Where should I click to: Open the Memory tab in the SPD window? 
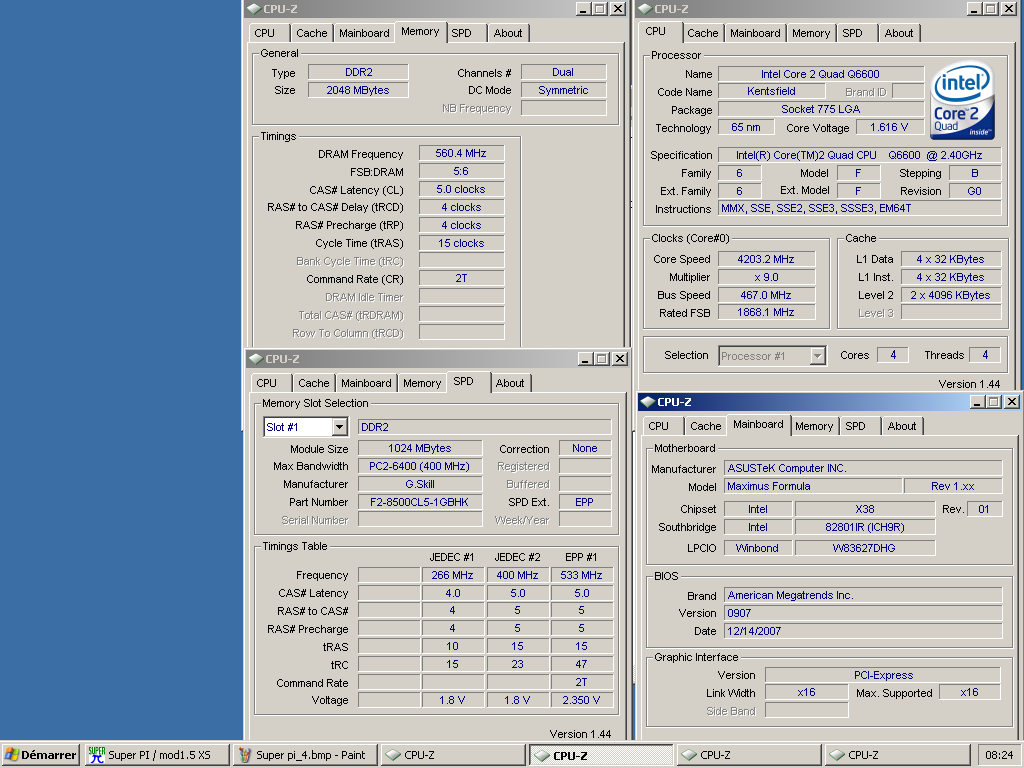[422, 383]
